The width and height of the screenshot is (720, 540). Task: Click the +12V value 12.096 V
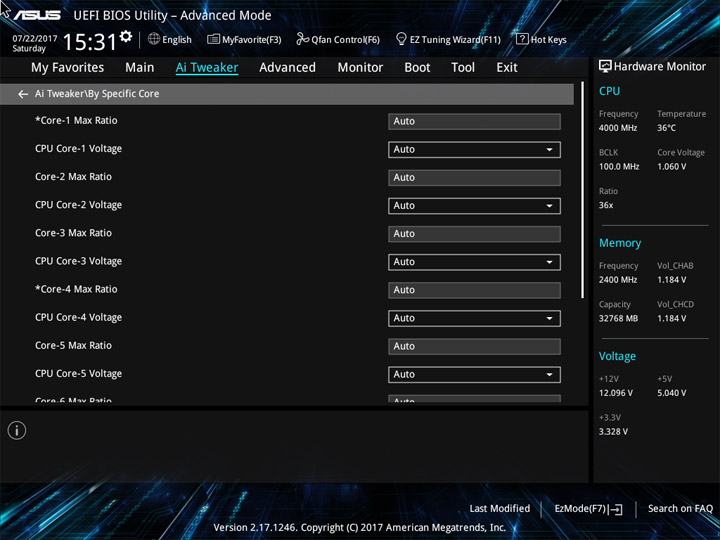tap(616, 393)
